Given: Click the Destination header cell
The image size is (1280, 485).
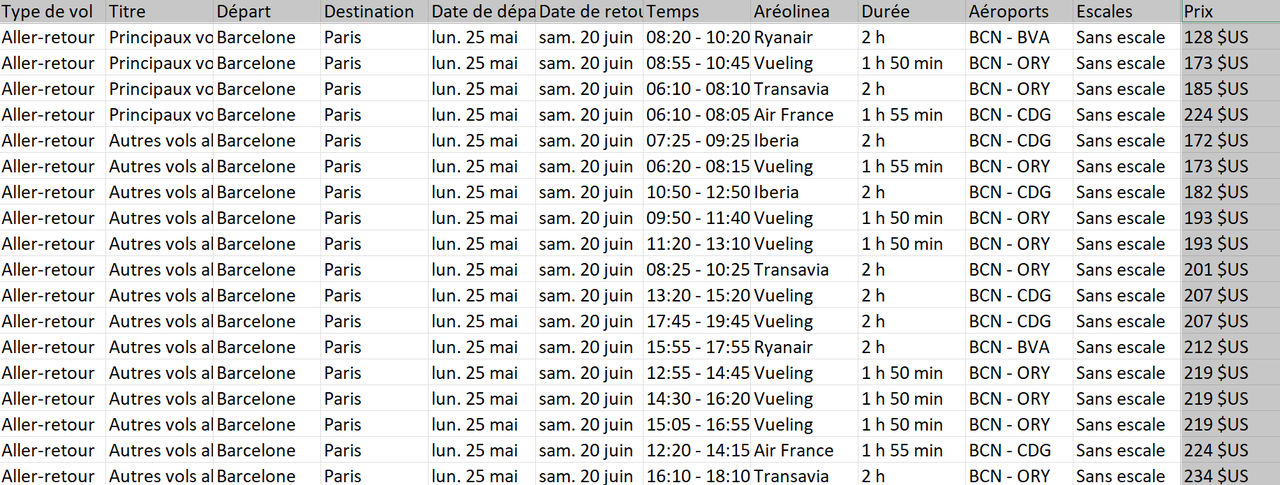Looking at the screenshot, I should coord(375,12).
